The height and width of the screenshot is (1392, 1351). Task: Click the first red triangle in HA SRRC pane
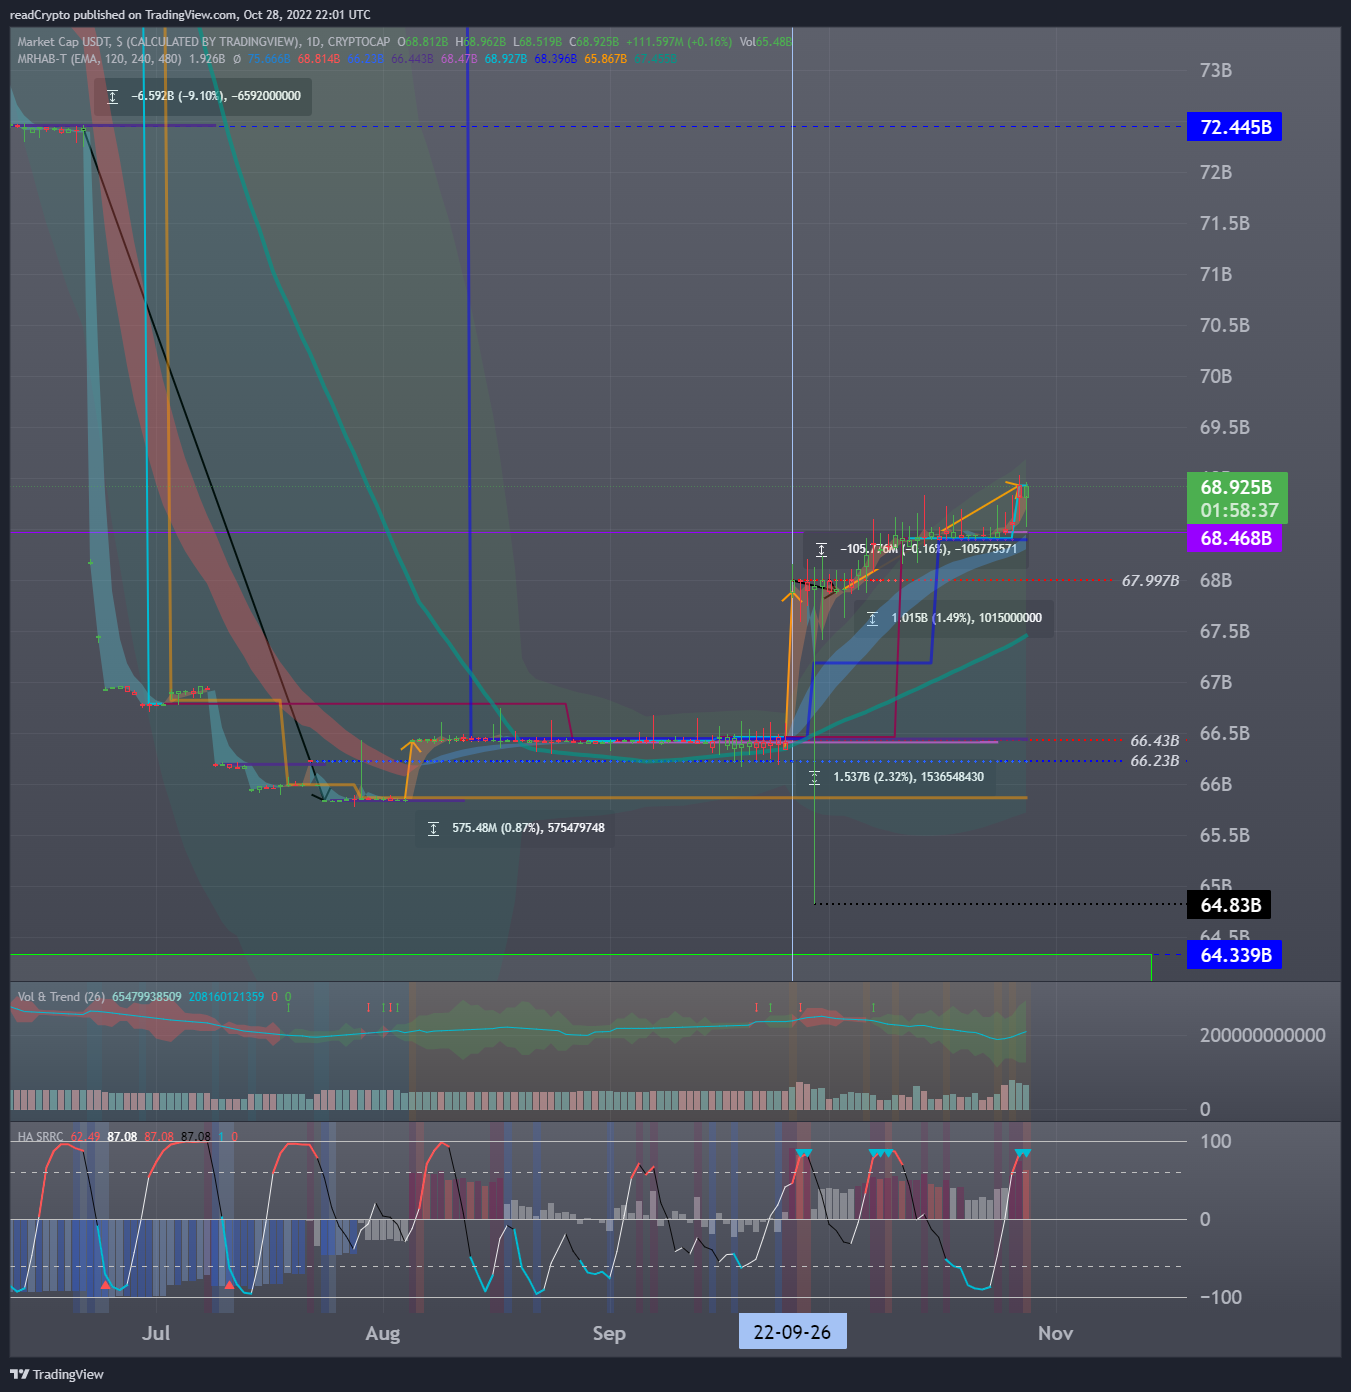click(x=105, y=1284)
